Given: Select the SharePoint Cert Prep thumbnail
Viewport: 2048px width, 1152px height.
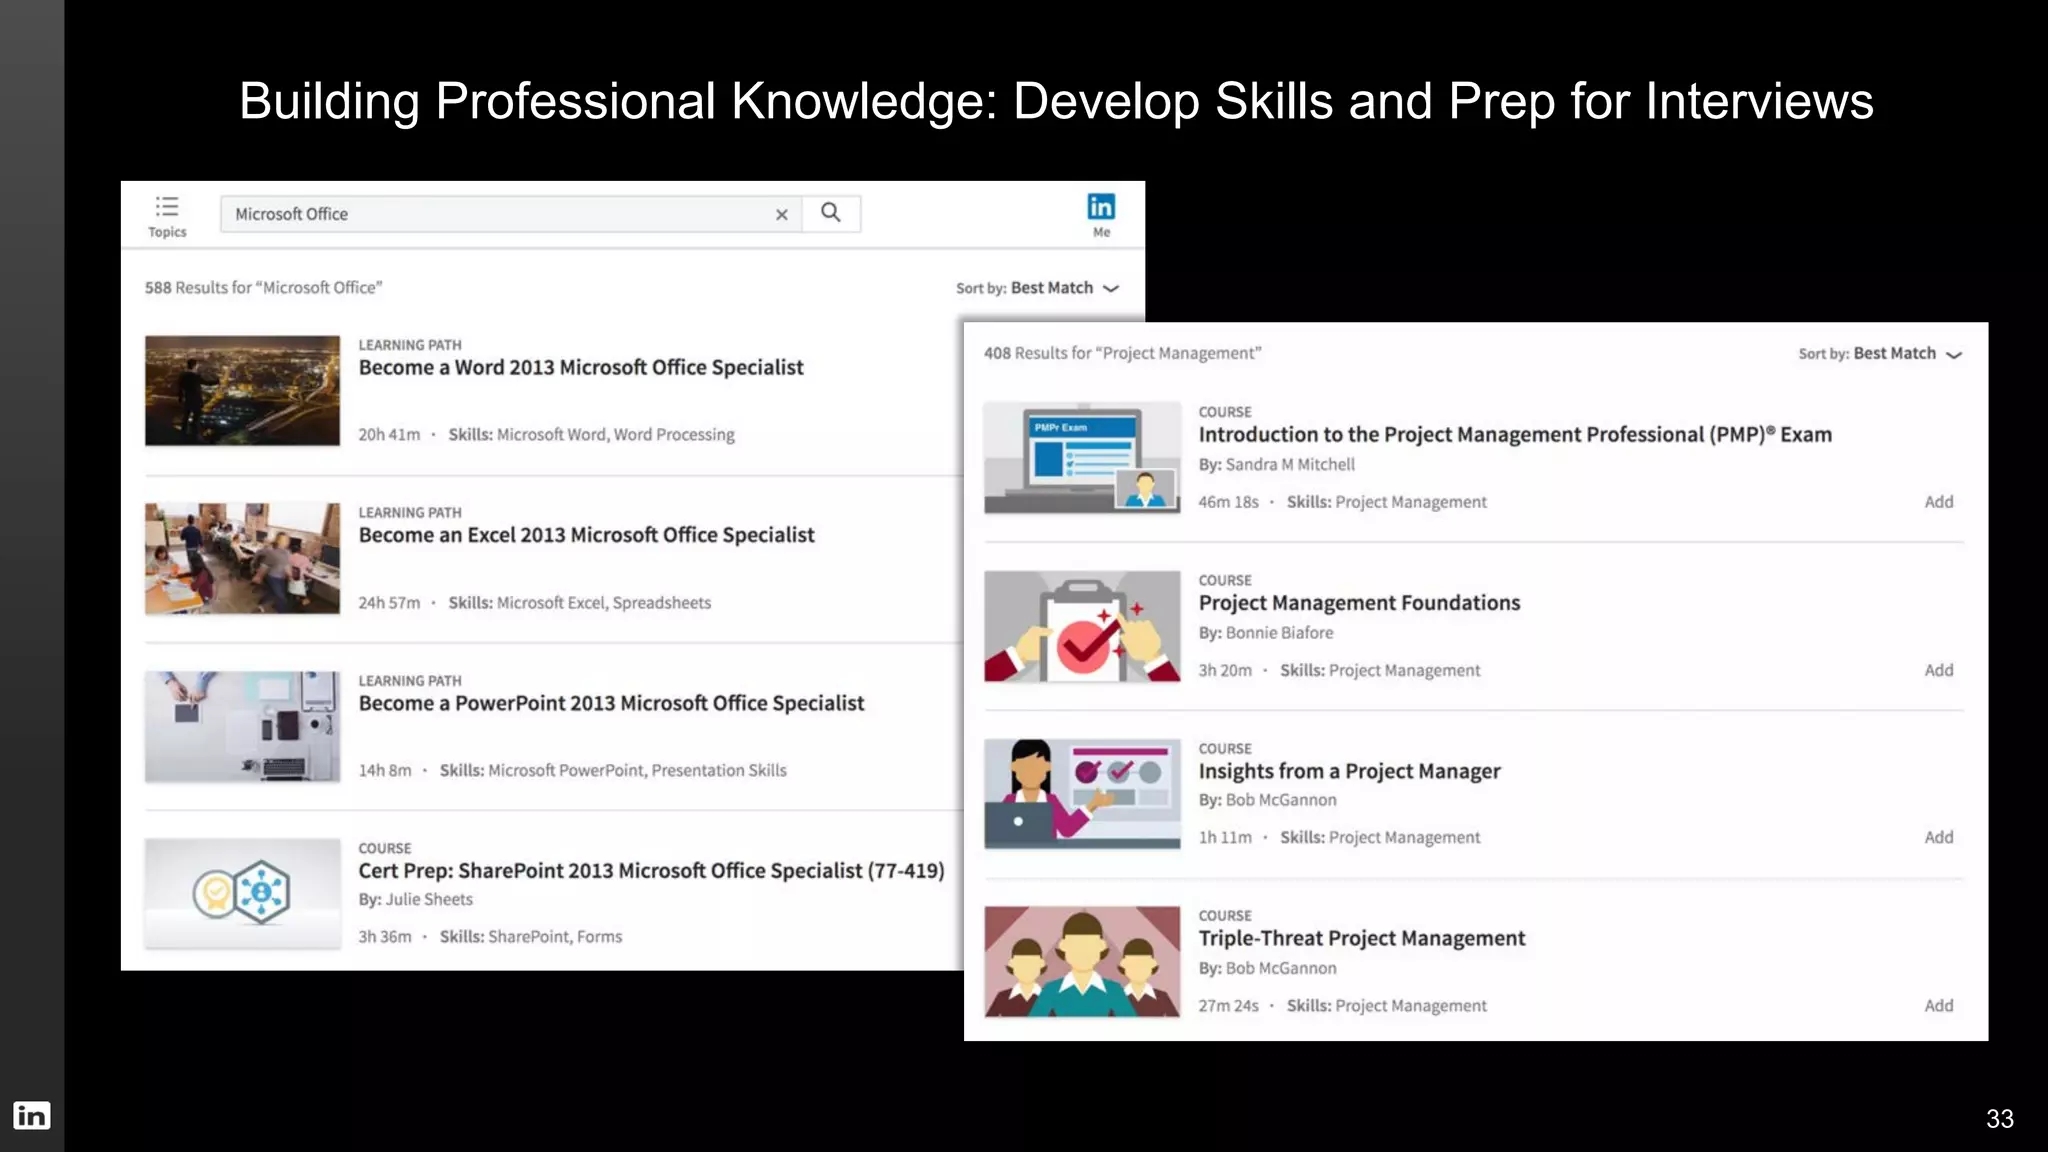Looking at the screenshot, I should coord(242,893).
